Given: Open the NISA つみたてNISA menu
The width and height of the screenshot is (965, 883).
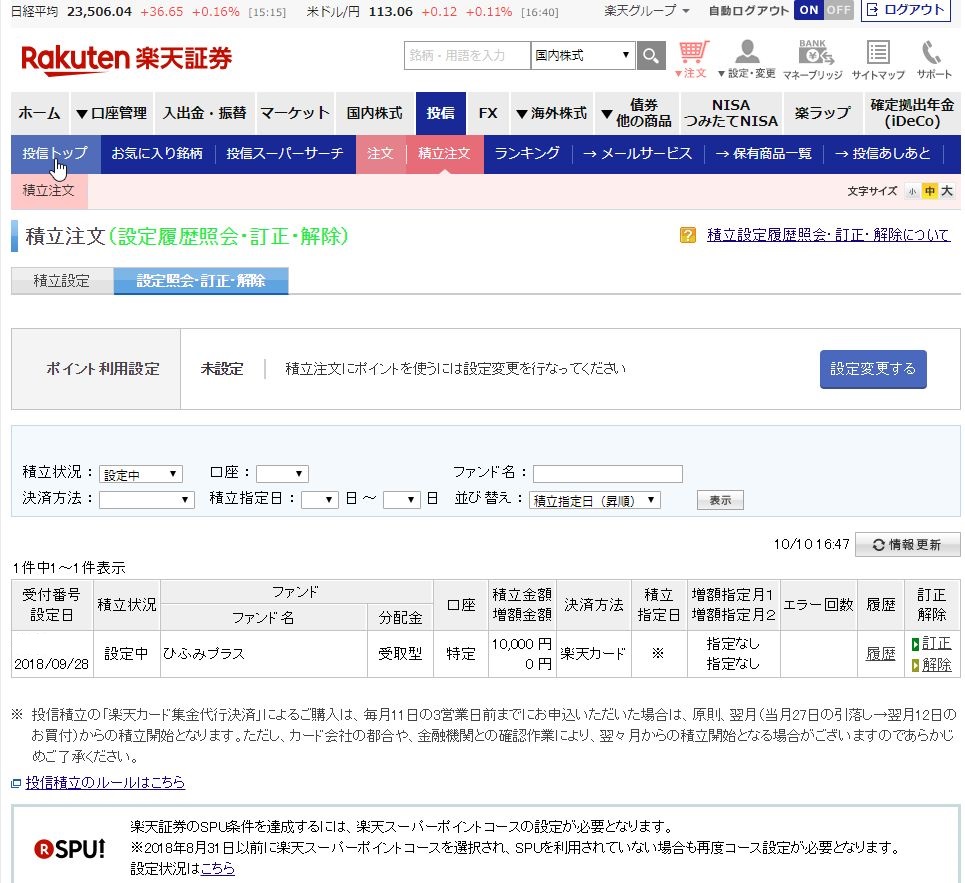Looking at the screenshot, I should [731, 113].
